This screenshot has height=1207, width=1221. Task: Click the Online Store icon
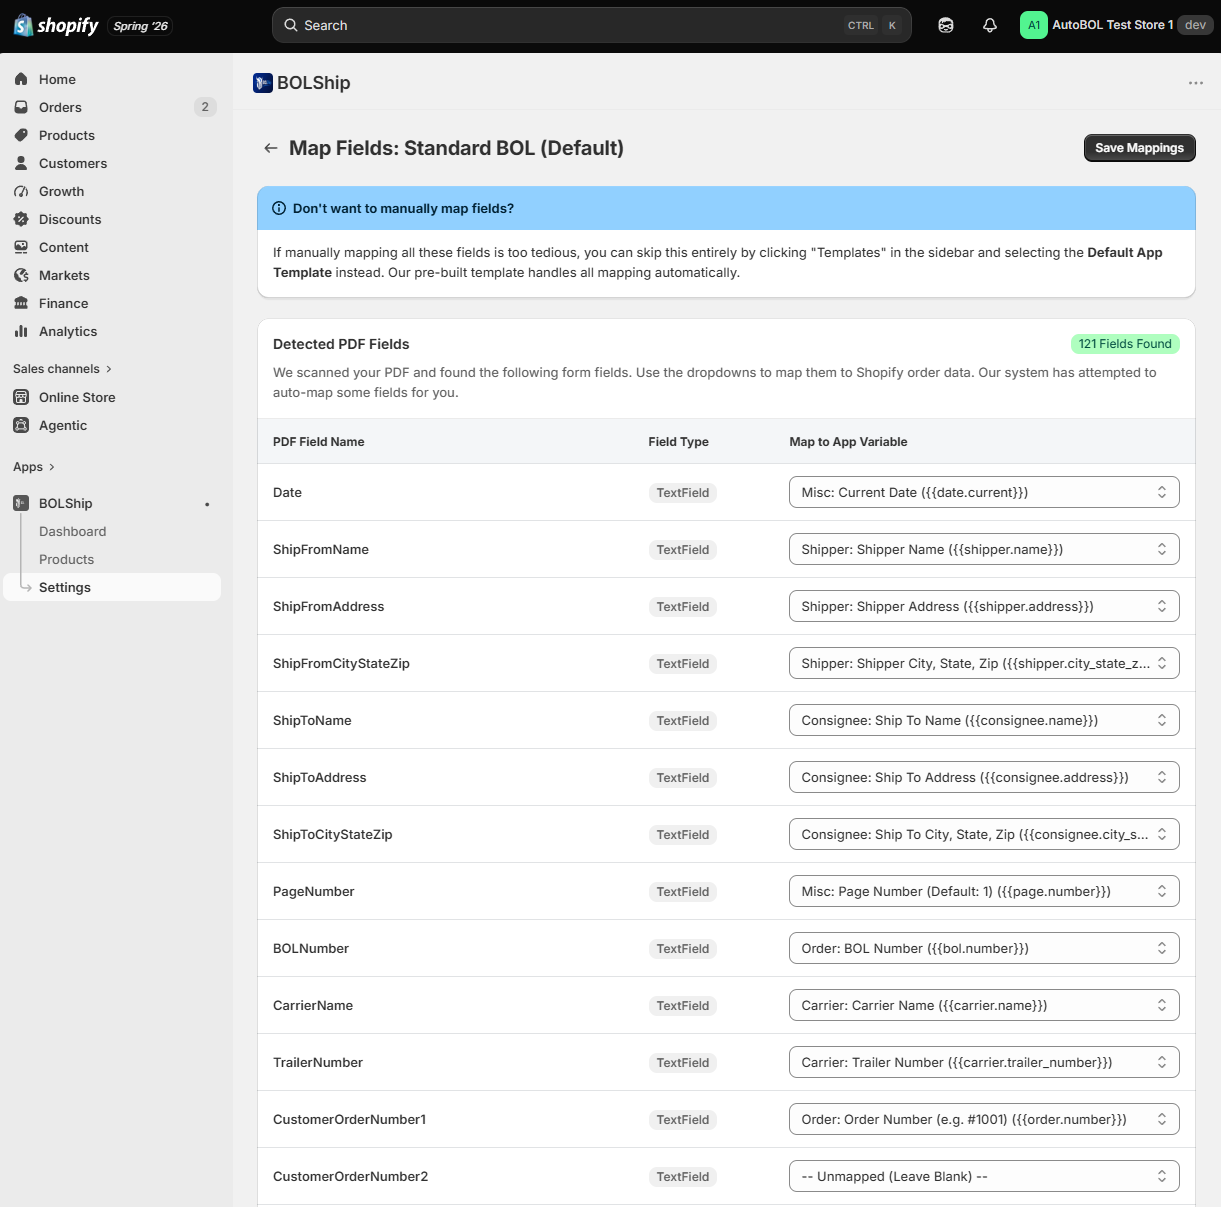[21, 397]
